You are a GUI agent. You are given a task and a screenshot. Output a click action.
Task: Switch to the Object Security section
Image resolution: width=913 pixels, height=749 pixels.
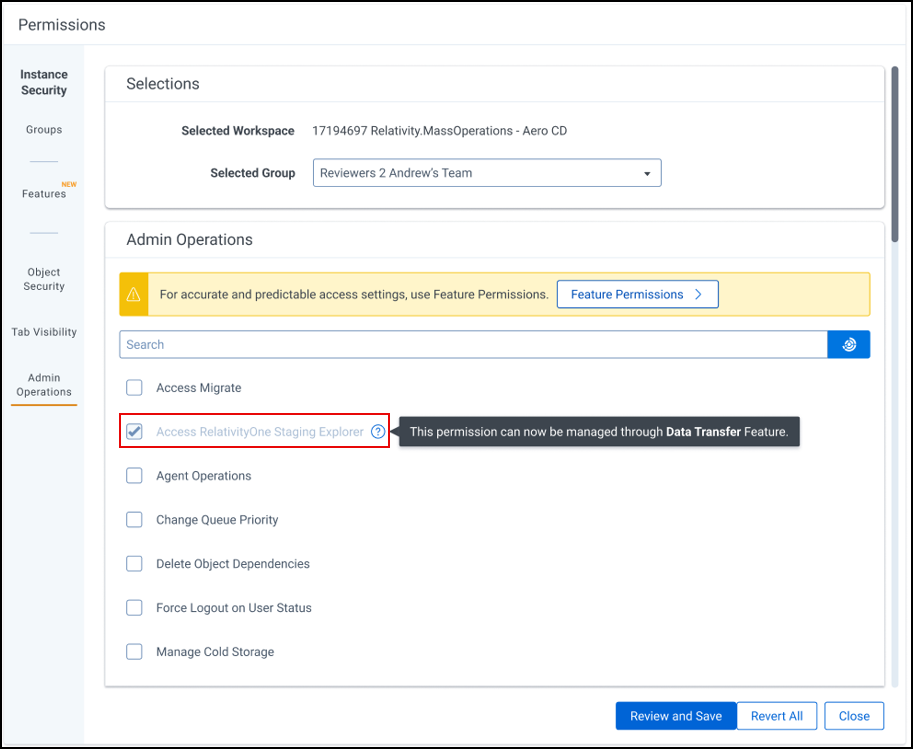[44, 279]
